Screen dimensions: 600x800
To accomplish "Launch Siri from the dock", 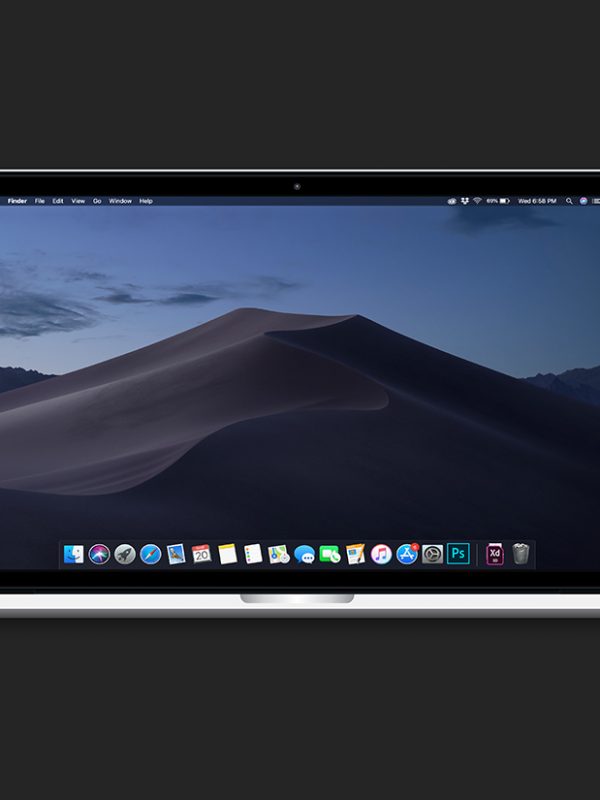I will (x=99, y=554).
